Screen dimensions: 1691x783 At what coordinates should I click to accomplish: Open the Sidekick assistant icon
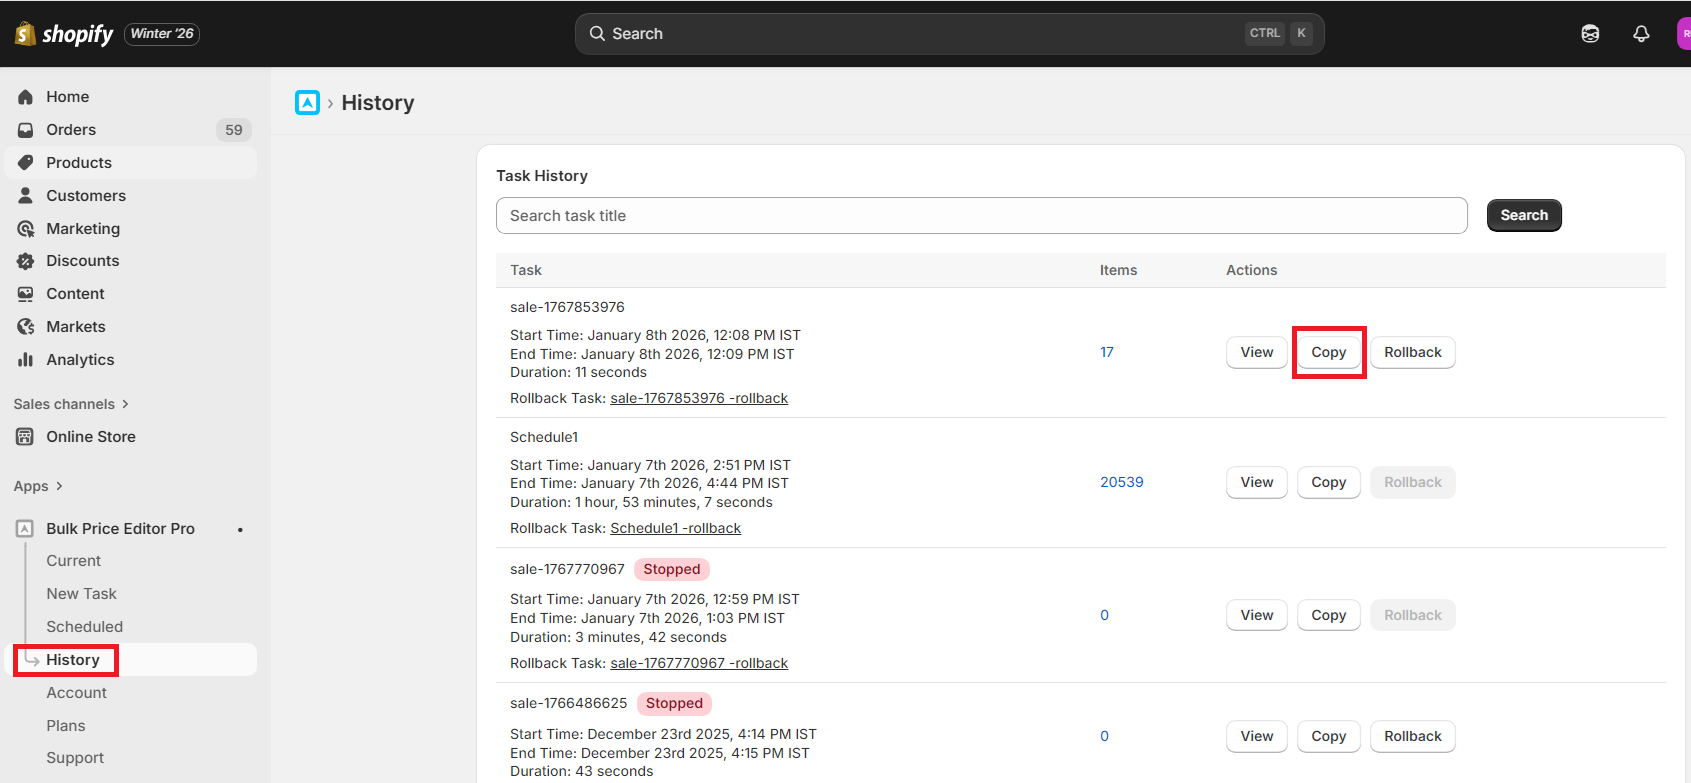(1590, 34)
